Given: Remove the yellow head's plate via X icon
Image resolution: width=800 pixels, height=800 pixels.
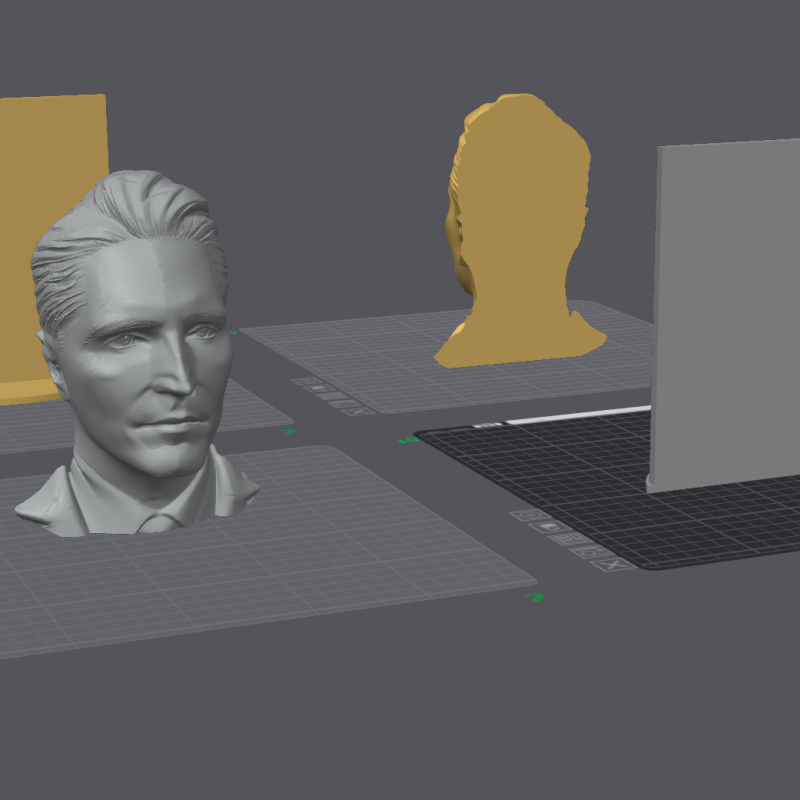Looking at the screenshot, I should [x=358, y=410].
